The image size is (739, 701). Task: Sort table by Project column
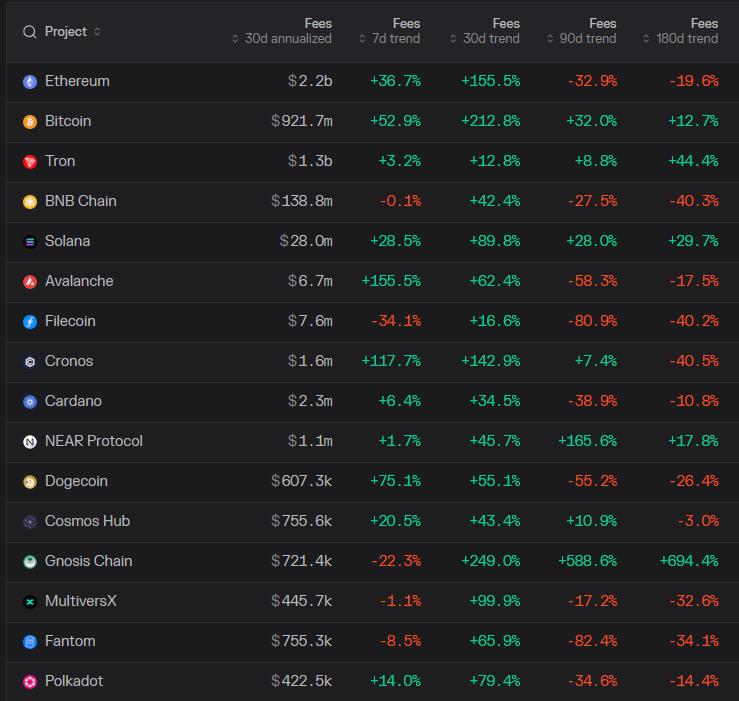click(72, 32)
